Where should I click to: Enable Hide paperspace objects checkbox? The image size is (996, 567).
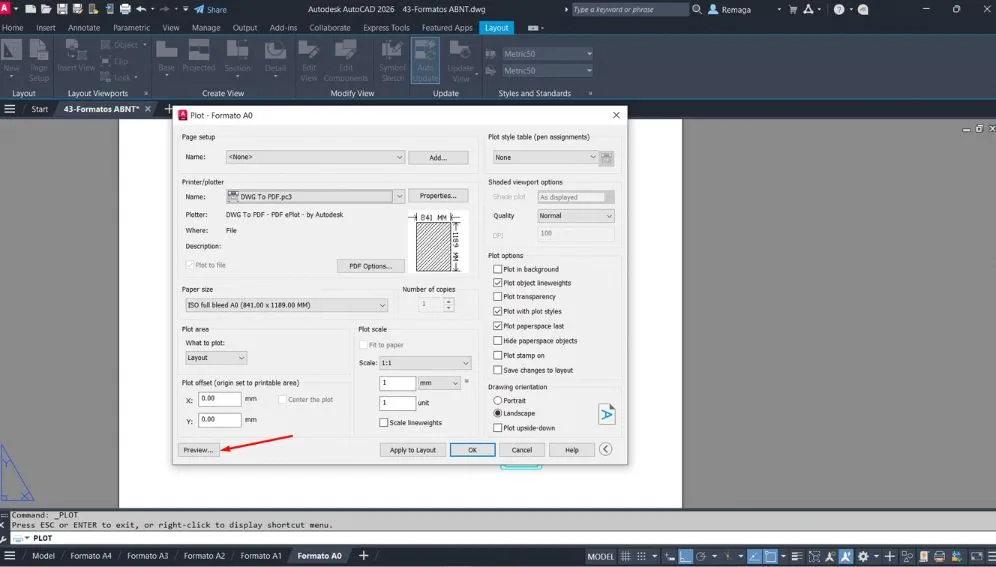(x=497, y=340)
